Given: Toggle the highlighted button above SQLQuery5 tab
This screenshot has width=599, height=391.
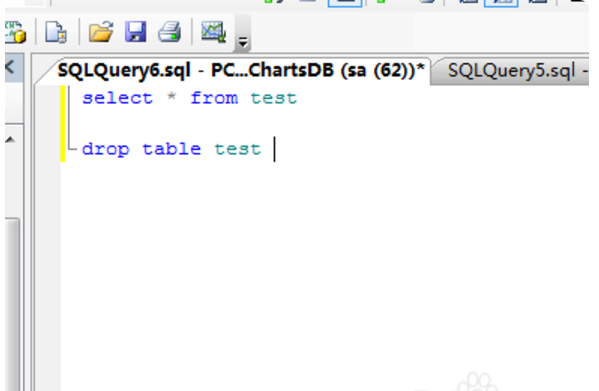Looking at the screenshot, I should click(x=501, y=3).
